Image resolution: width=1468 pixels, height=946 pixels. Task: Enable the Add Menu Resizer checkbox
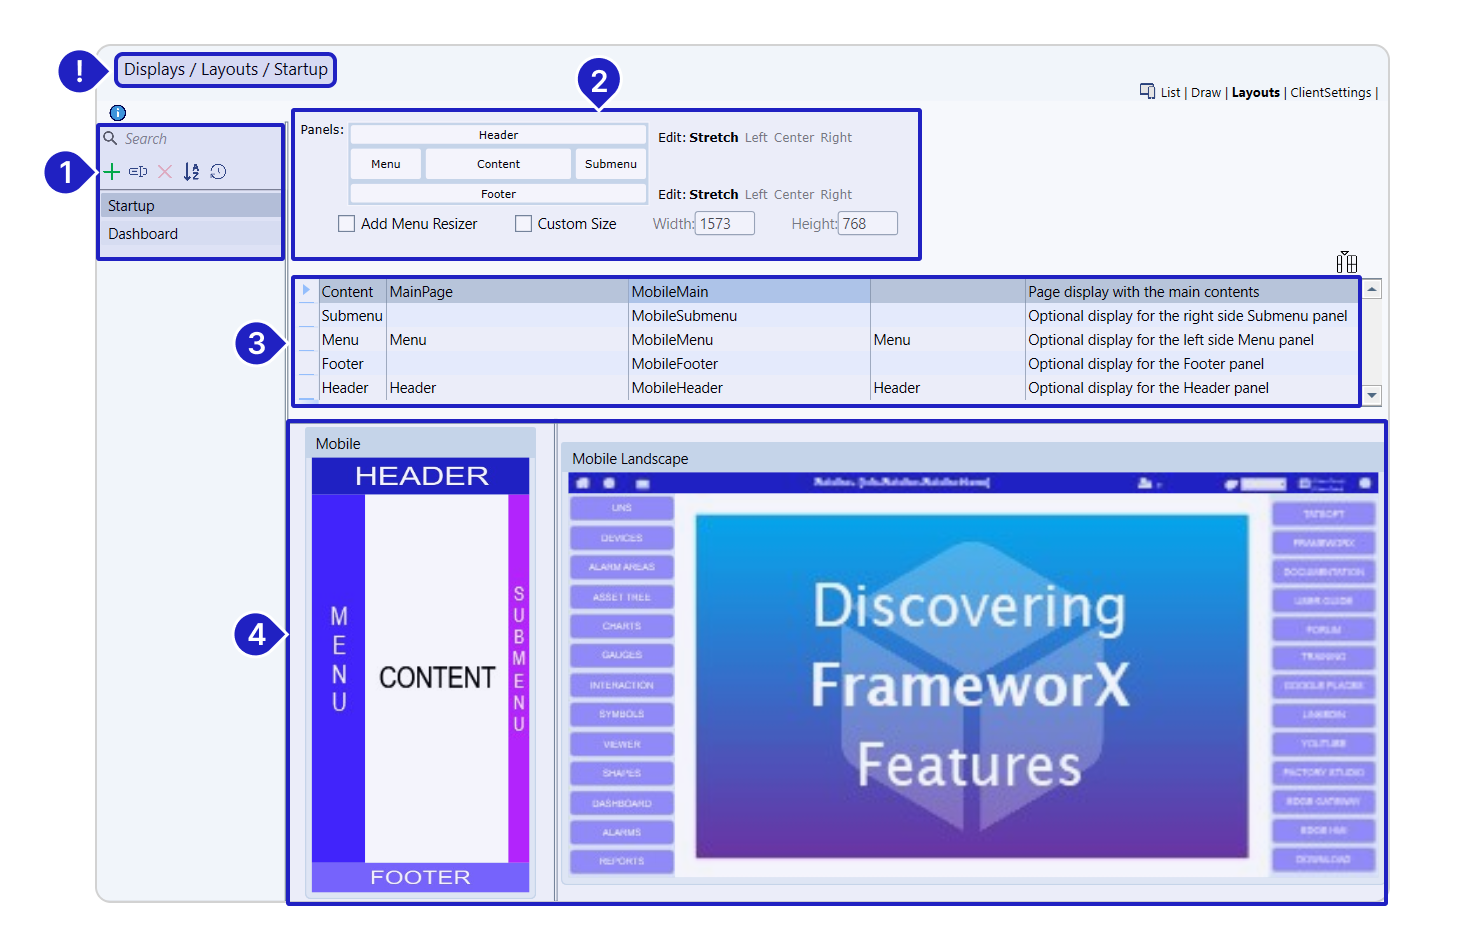click(x=347, y=224)
